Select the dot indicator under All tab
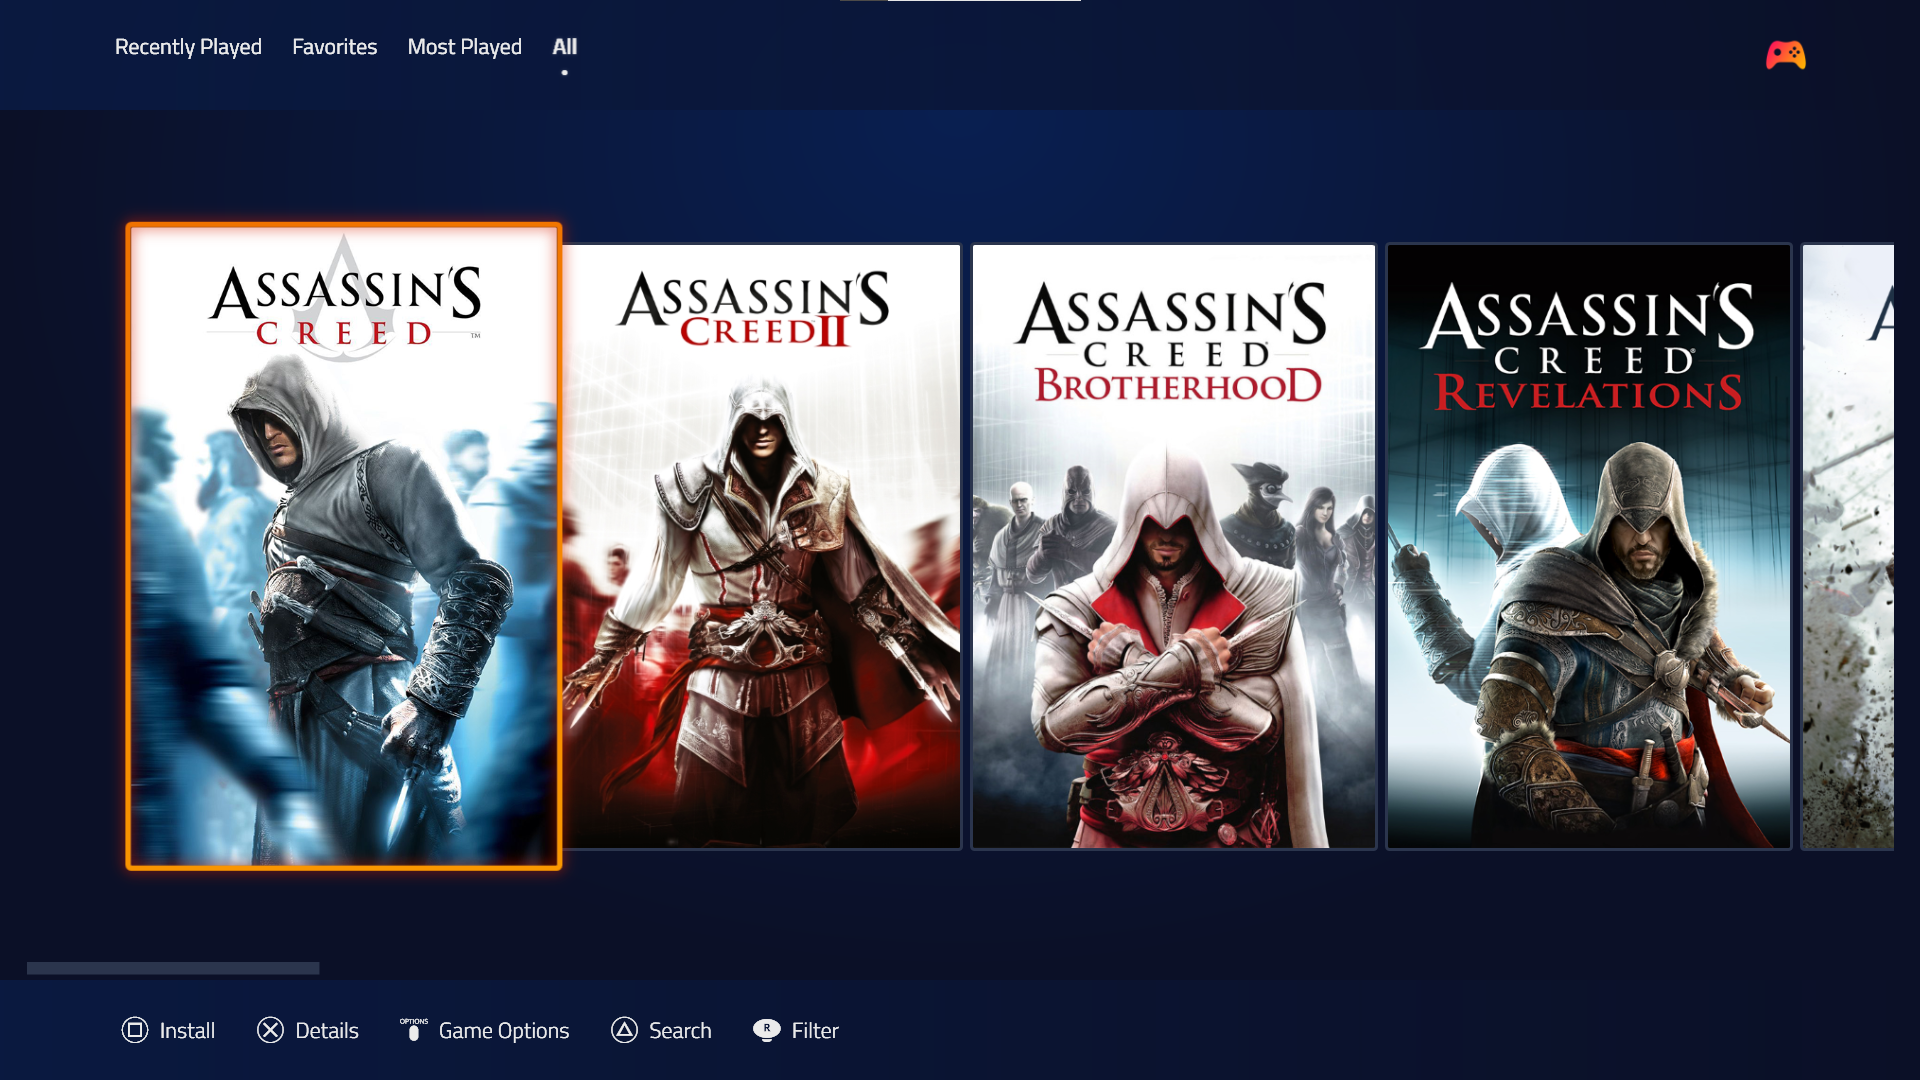 pos(564,71)
